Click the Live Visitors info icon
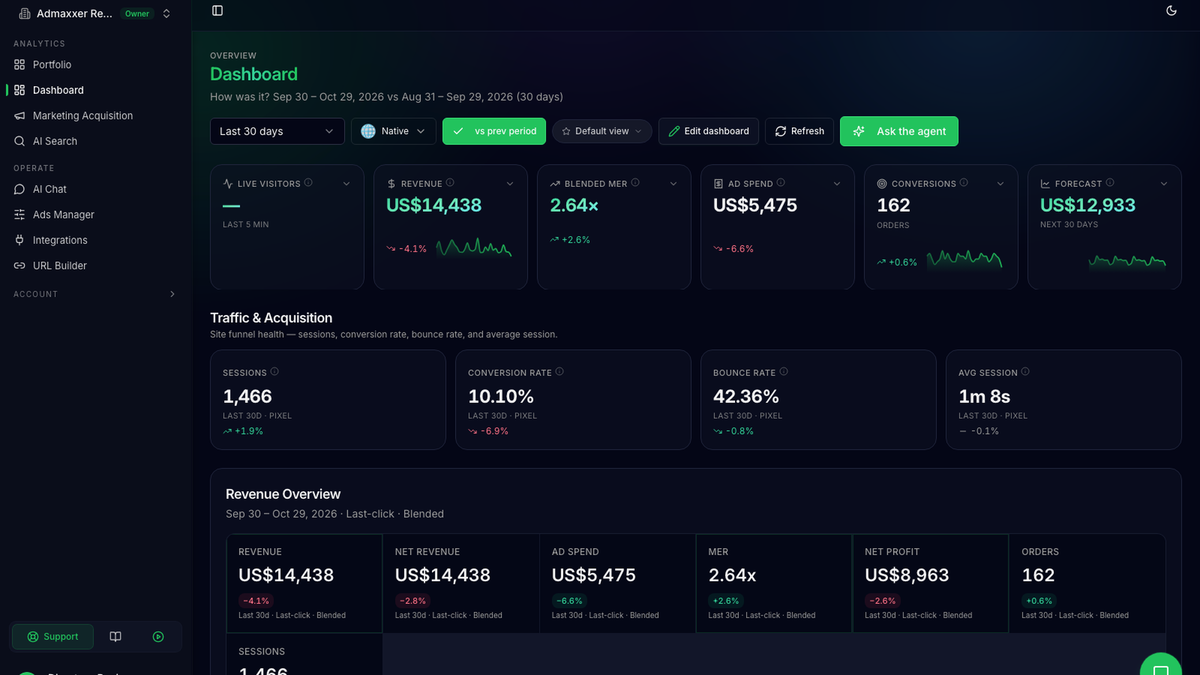This screenshot has height=675, width=1200. [x=308, y=183]
